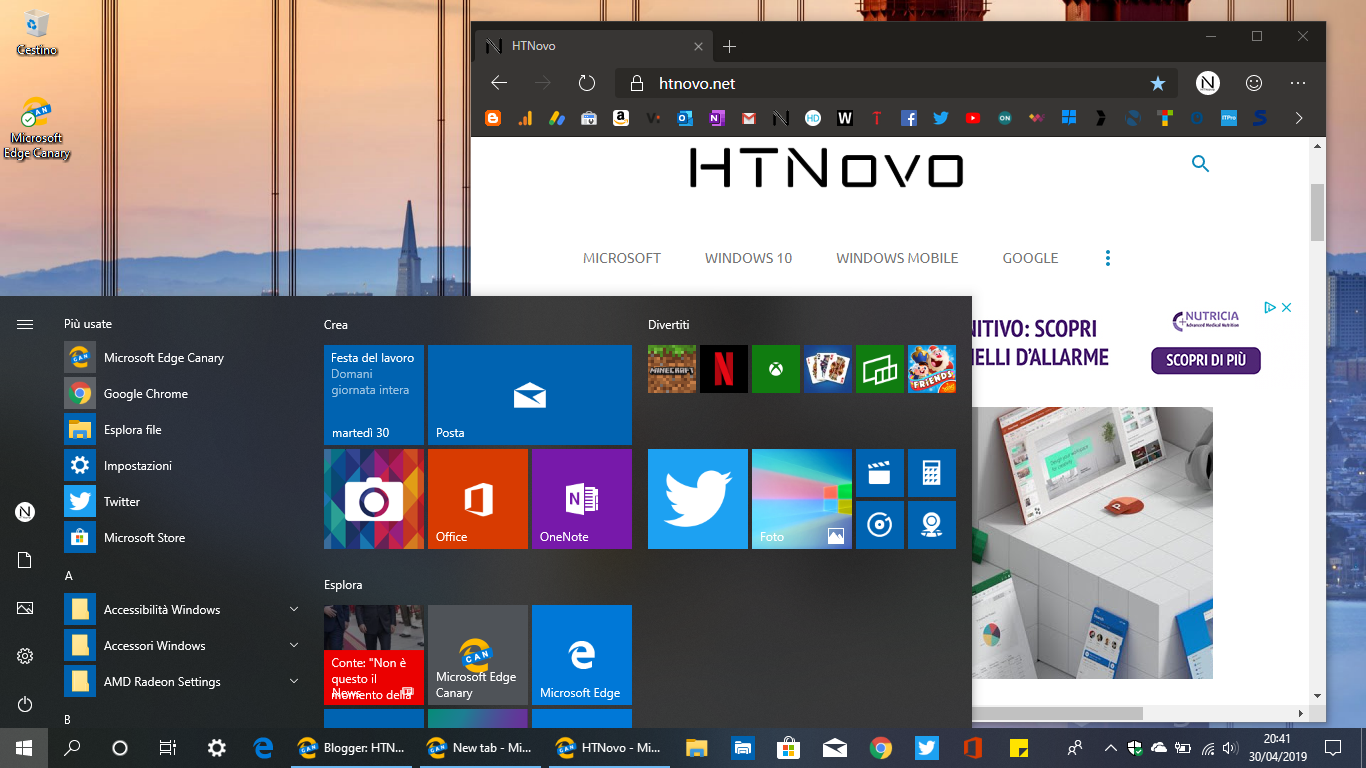
Task: Open the Start menu settings gear
Action: (25, 656)
